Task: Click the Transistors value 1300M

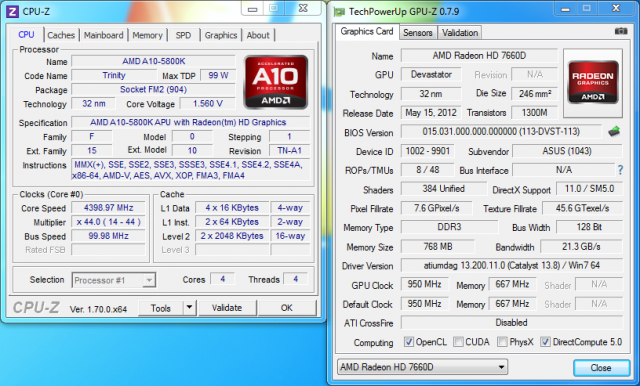Action: [x=534, y=113]
